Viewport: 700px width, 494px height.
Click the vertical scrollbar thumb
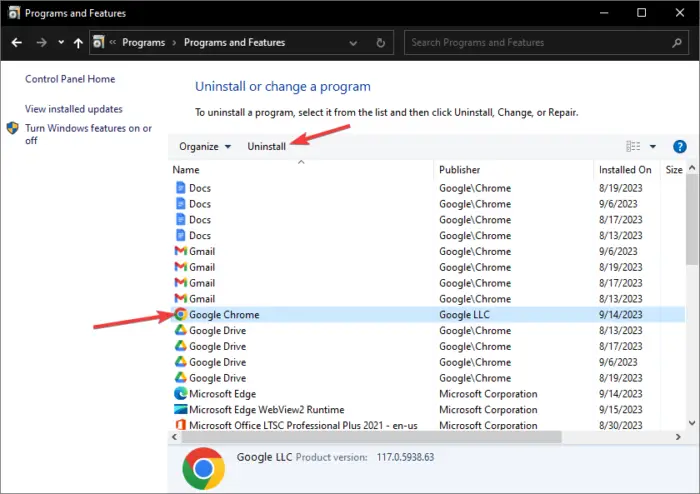tap(692, 220)
